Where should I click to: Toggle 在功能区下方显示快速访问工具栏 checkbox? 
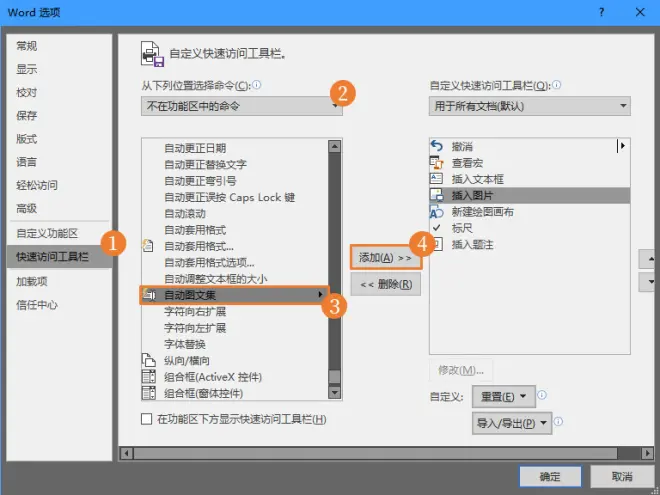click(146, 419)
